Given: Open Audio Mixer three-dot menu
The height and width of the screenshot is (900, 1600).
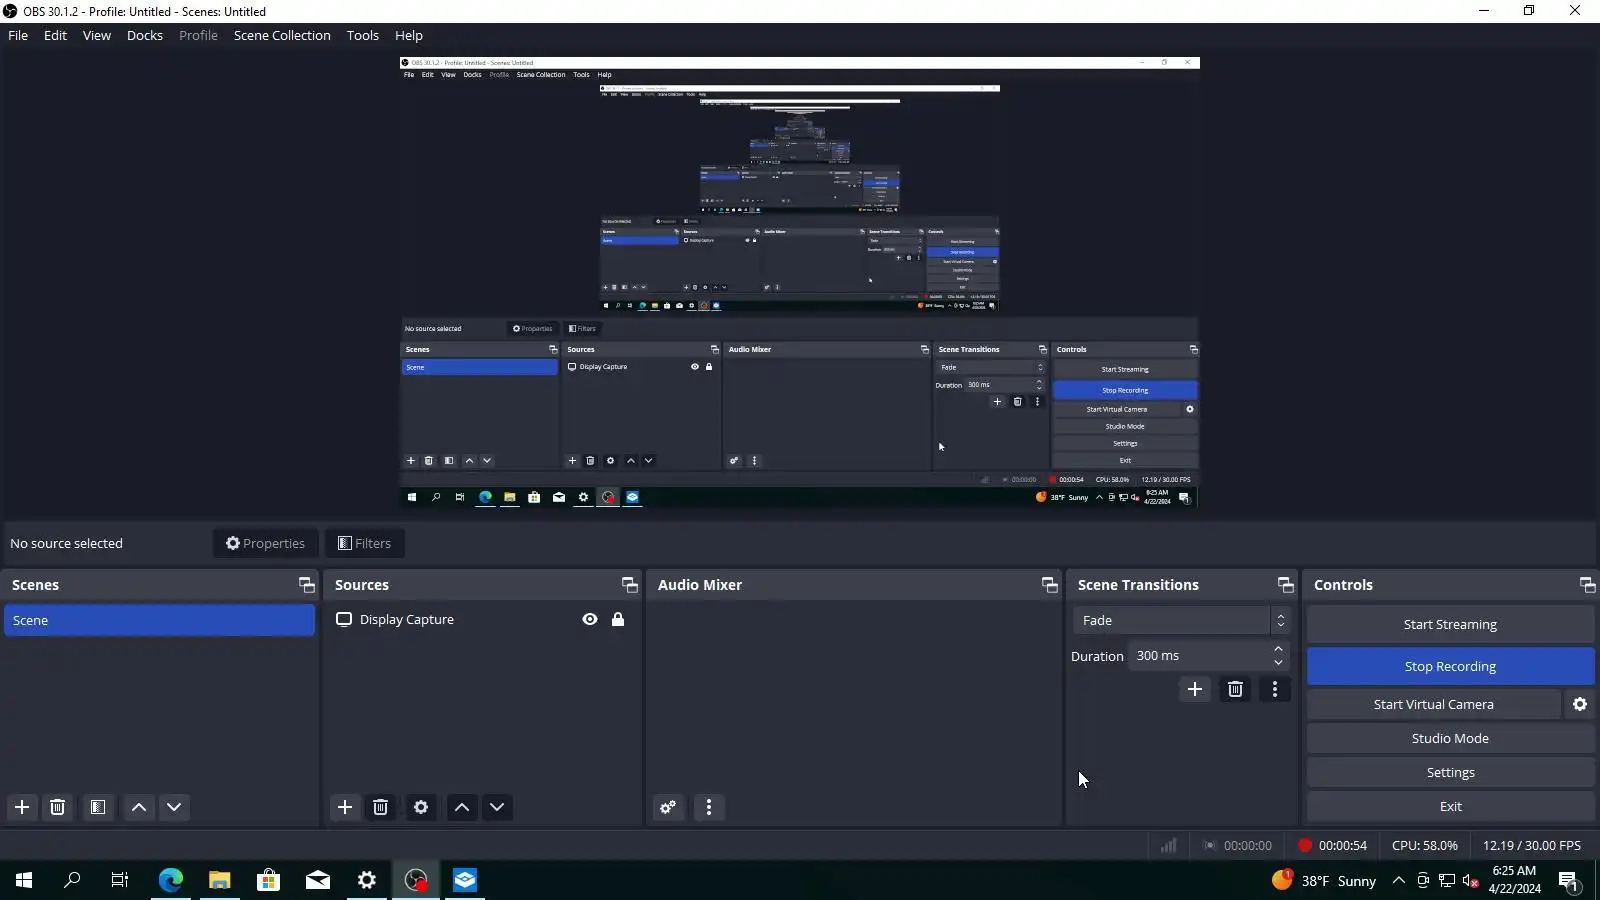Looking at the screenshot, I should tap(709, 807).
